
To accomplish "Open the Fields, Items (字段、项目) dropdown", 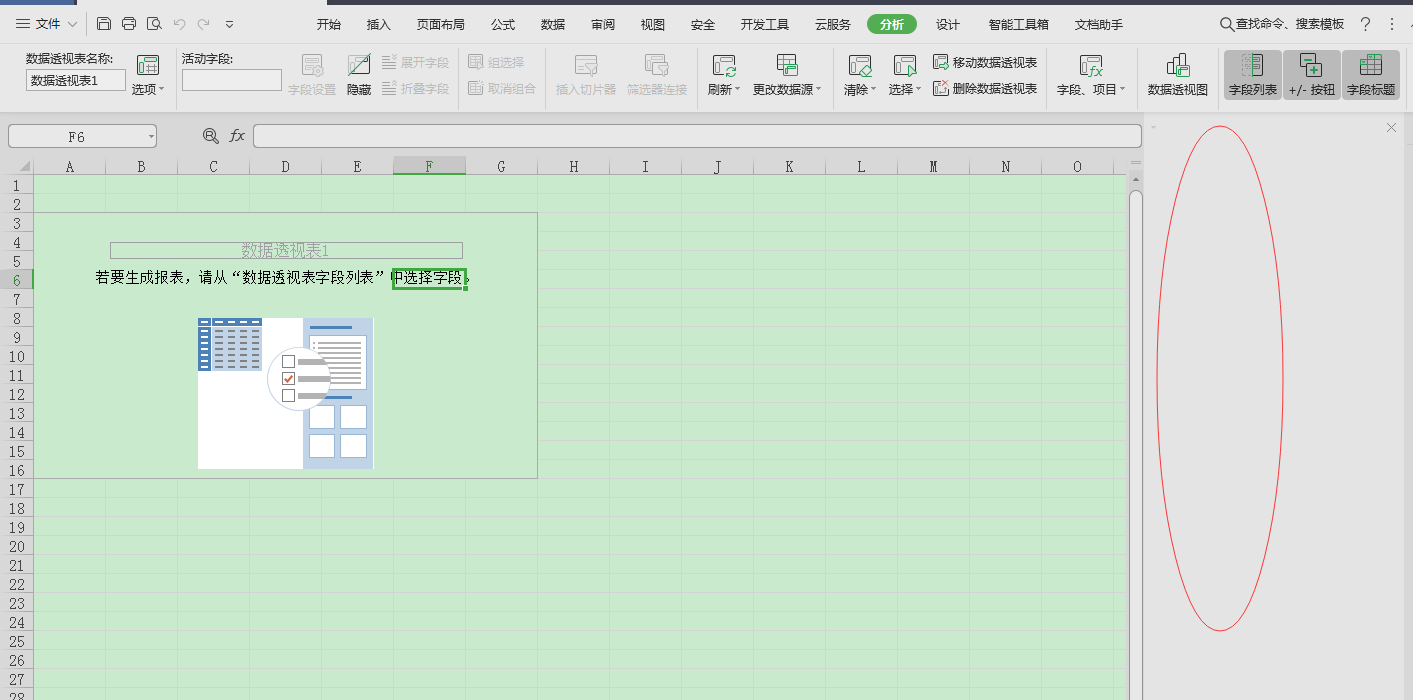I will [x=1091, y=89].
